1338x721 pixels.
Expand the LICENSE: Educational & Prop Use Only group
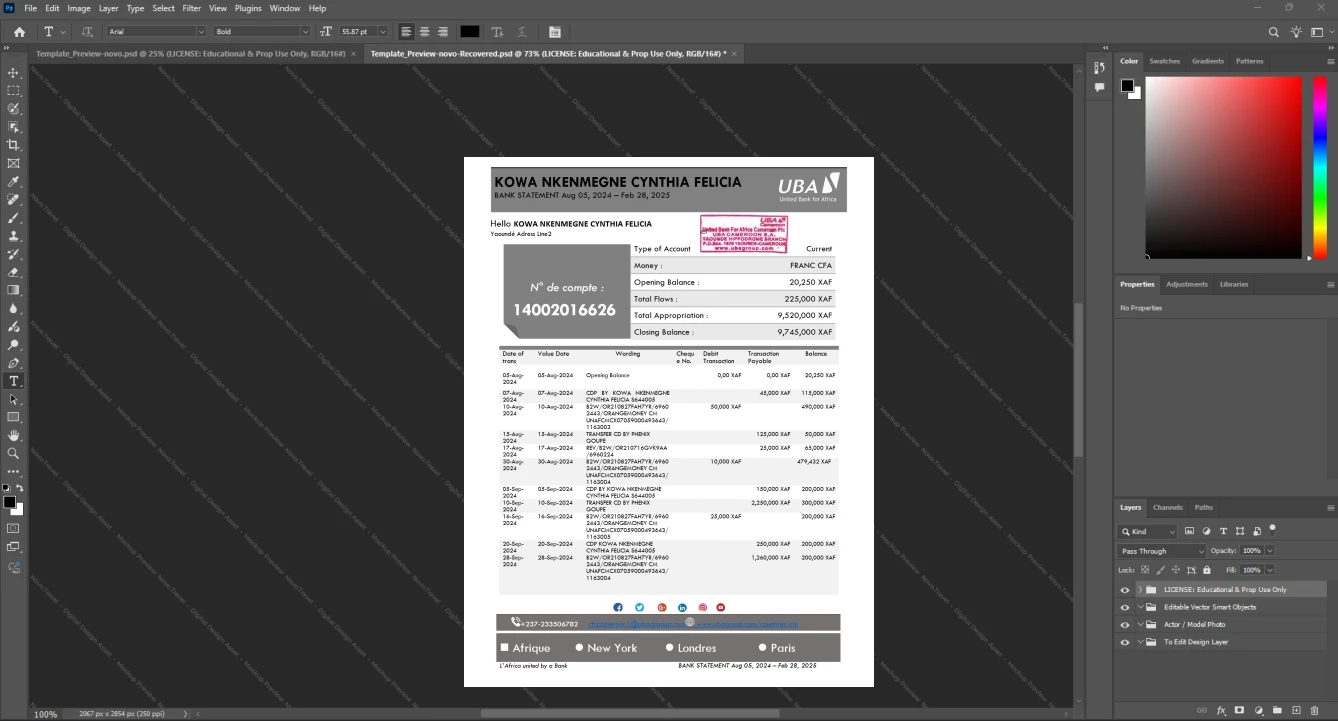[1140, 590]
